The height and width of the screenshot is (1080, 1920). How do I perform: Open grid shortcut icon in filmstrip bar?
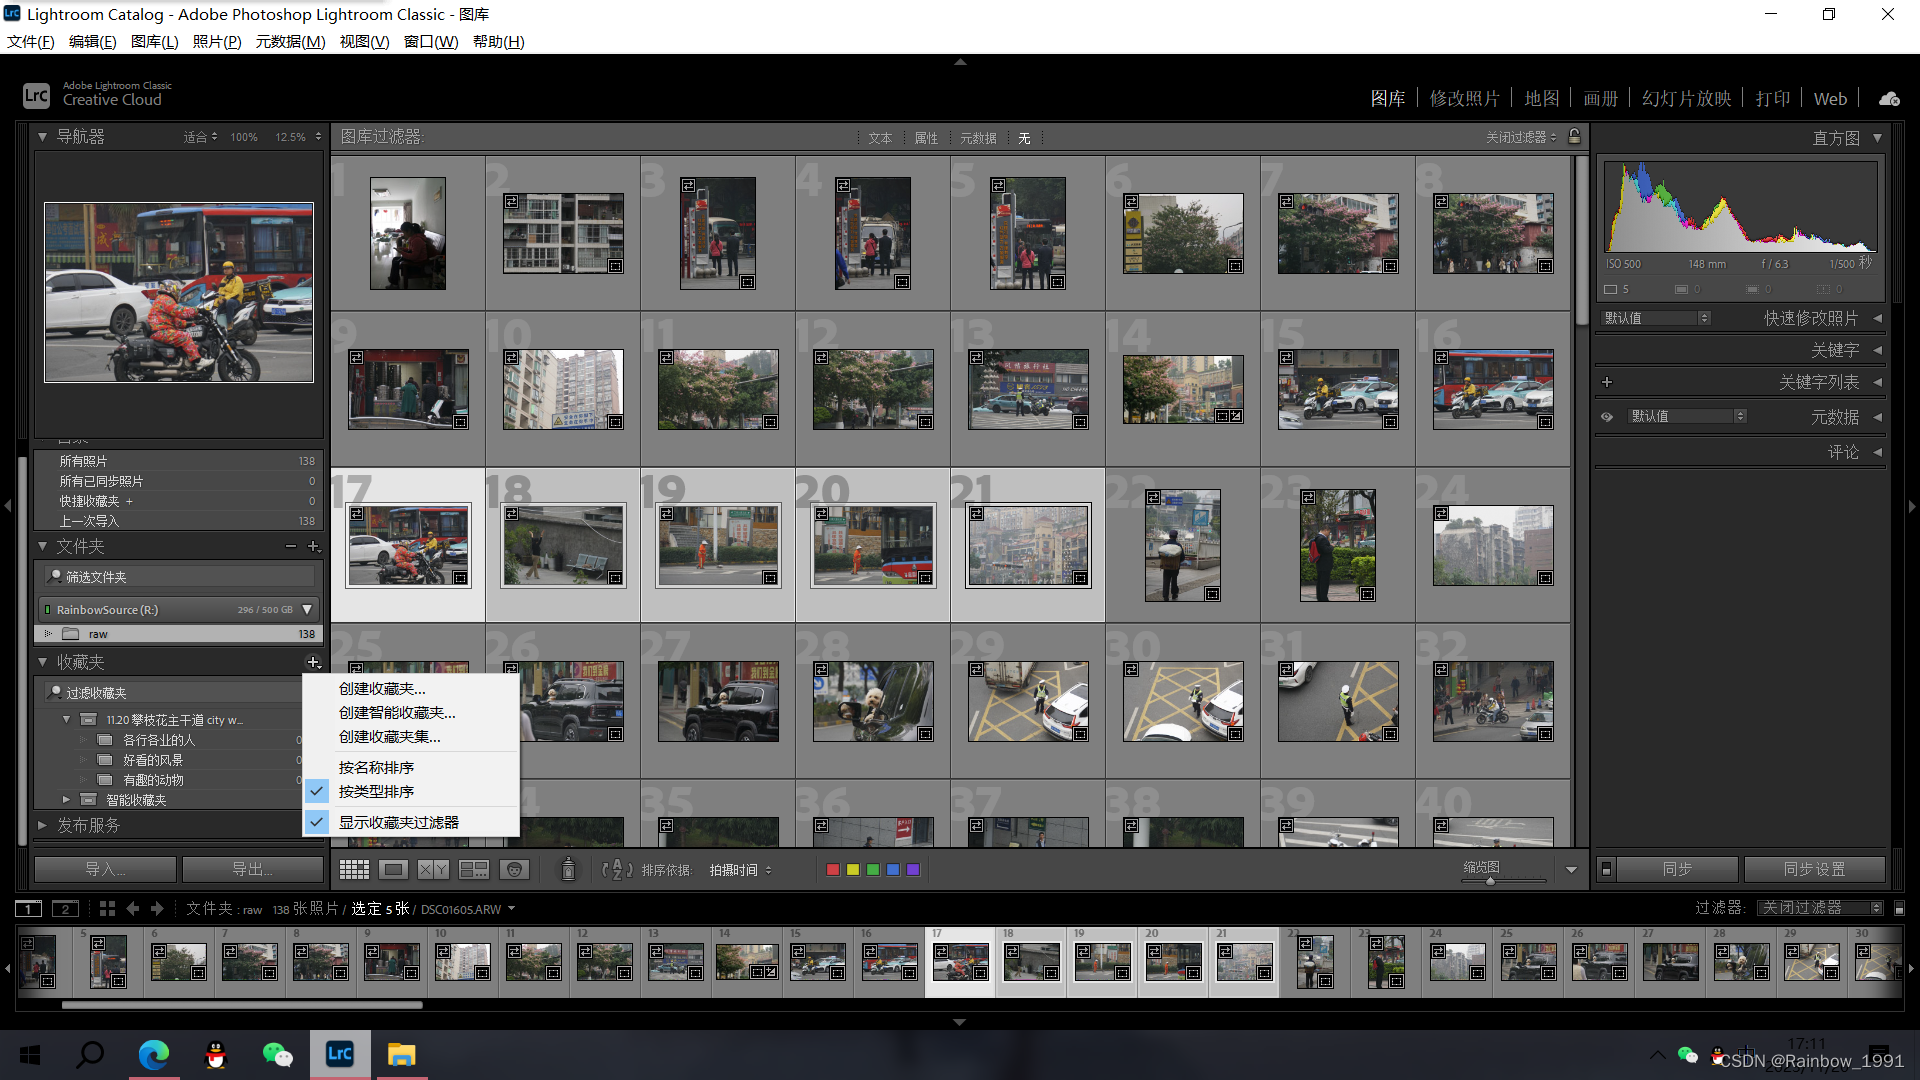pyautogui.click(x=107, y=909)
